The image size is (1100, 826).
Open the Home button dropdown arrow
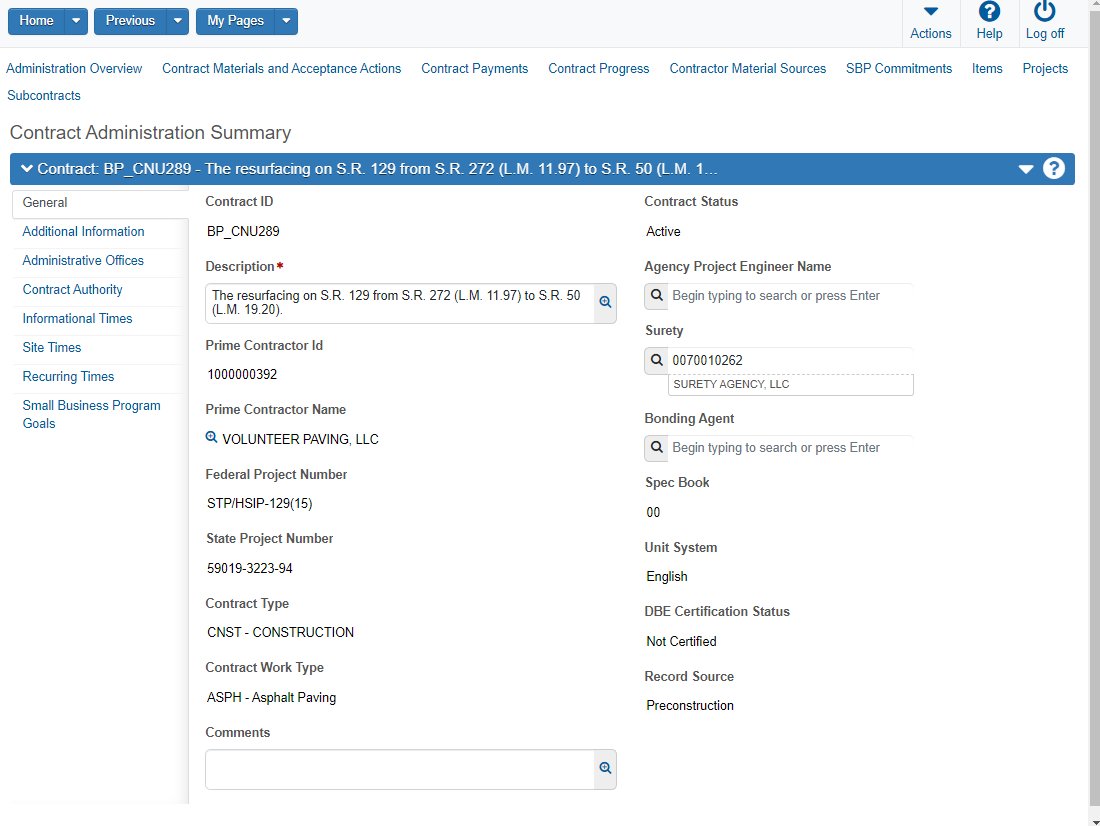pos(76,21)
